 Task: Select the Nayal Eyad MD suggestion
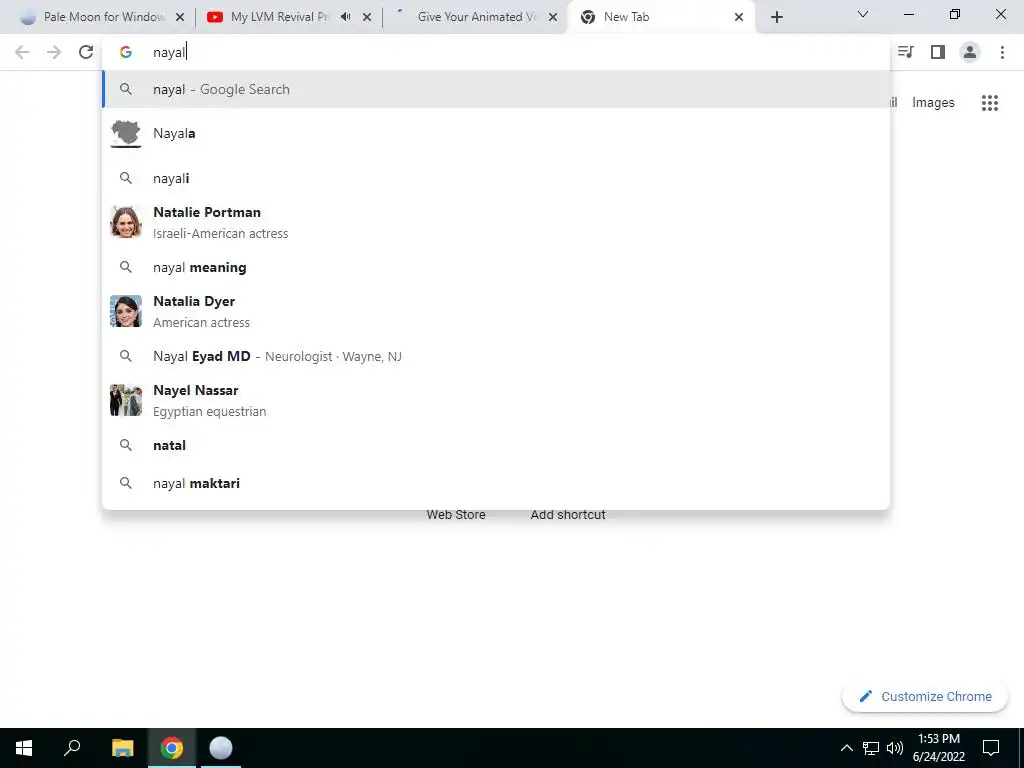(496, 356)
